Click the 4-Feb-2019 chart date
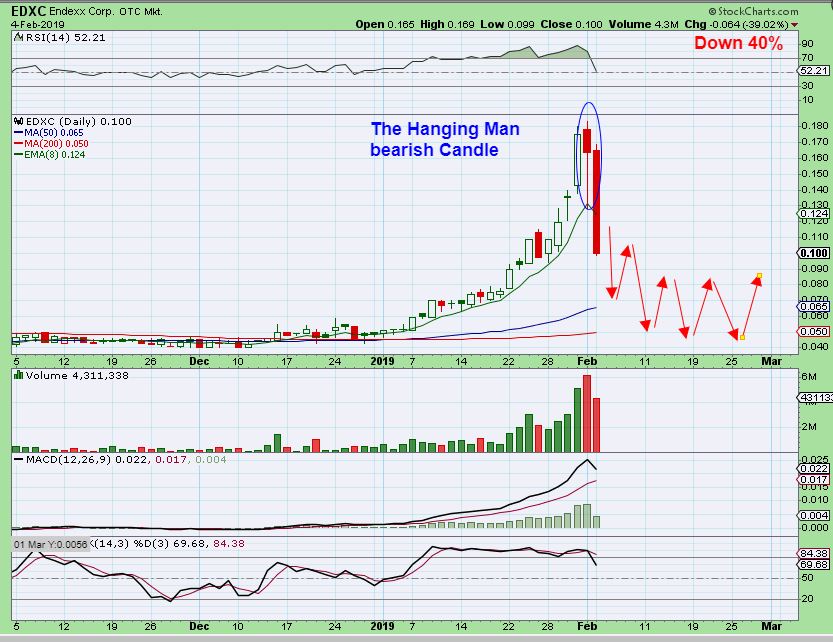The height and width of the screenshot is (642, 833). coord(38,24)
